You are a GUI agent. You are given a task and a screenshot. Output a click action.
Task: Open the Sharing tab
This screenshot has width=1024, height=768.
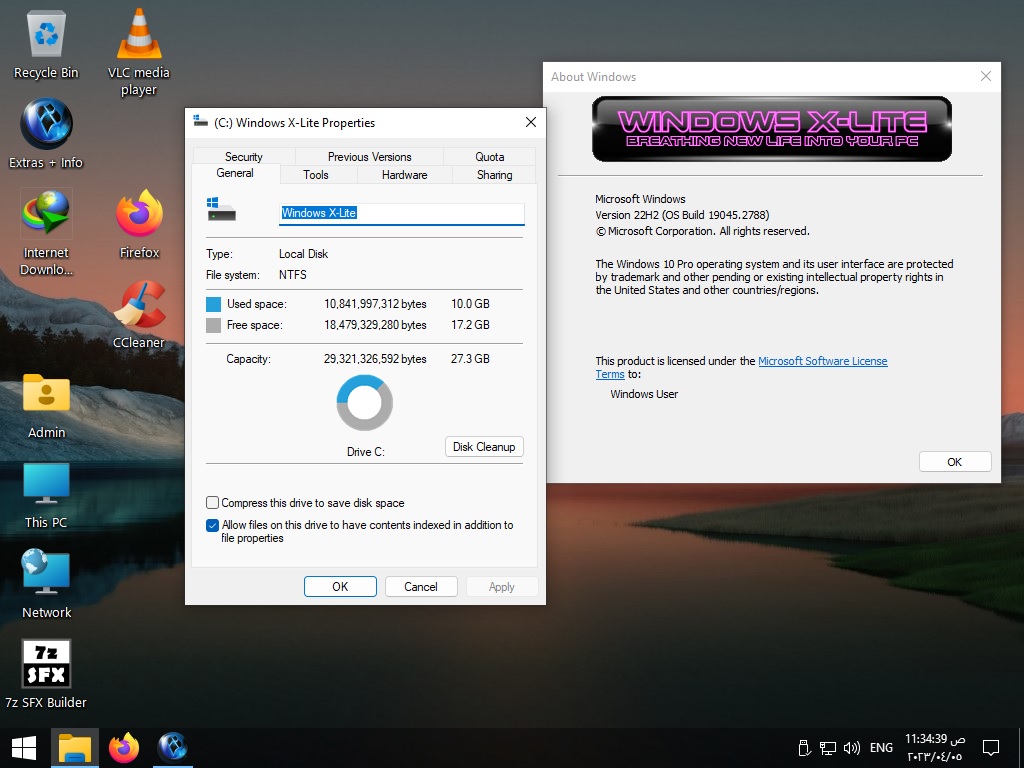point(494,174)
